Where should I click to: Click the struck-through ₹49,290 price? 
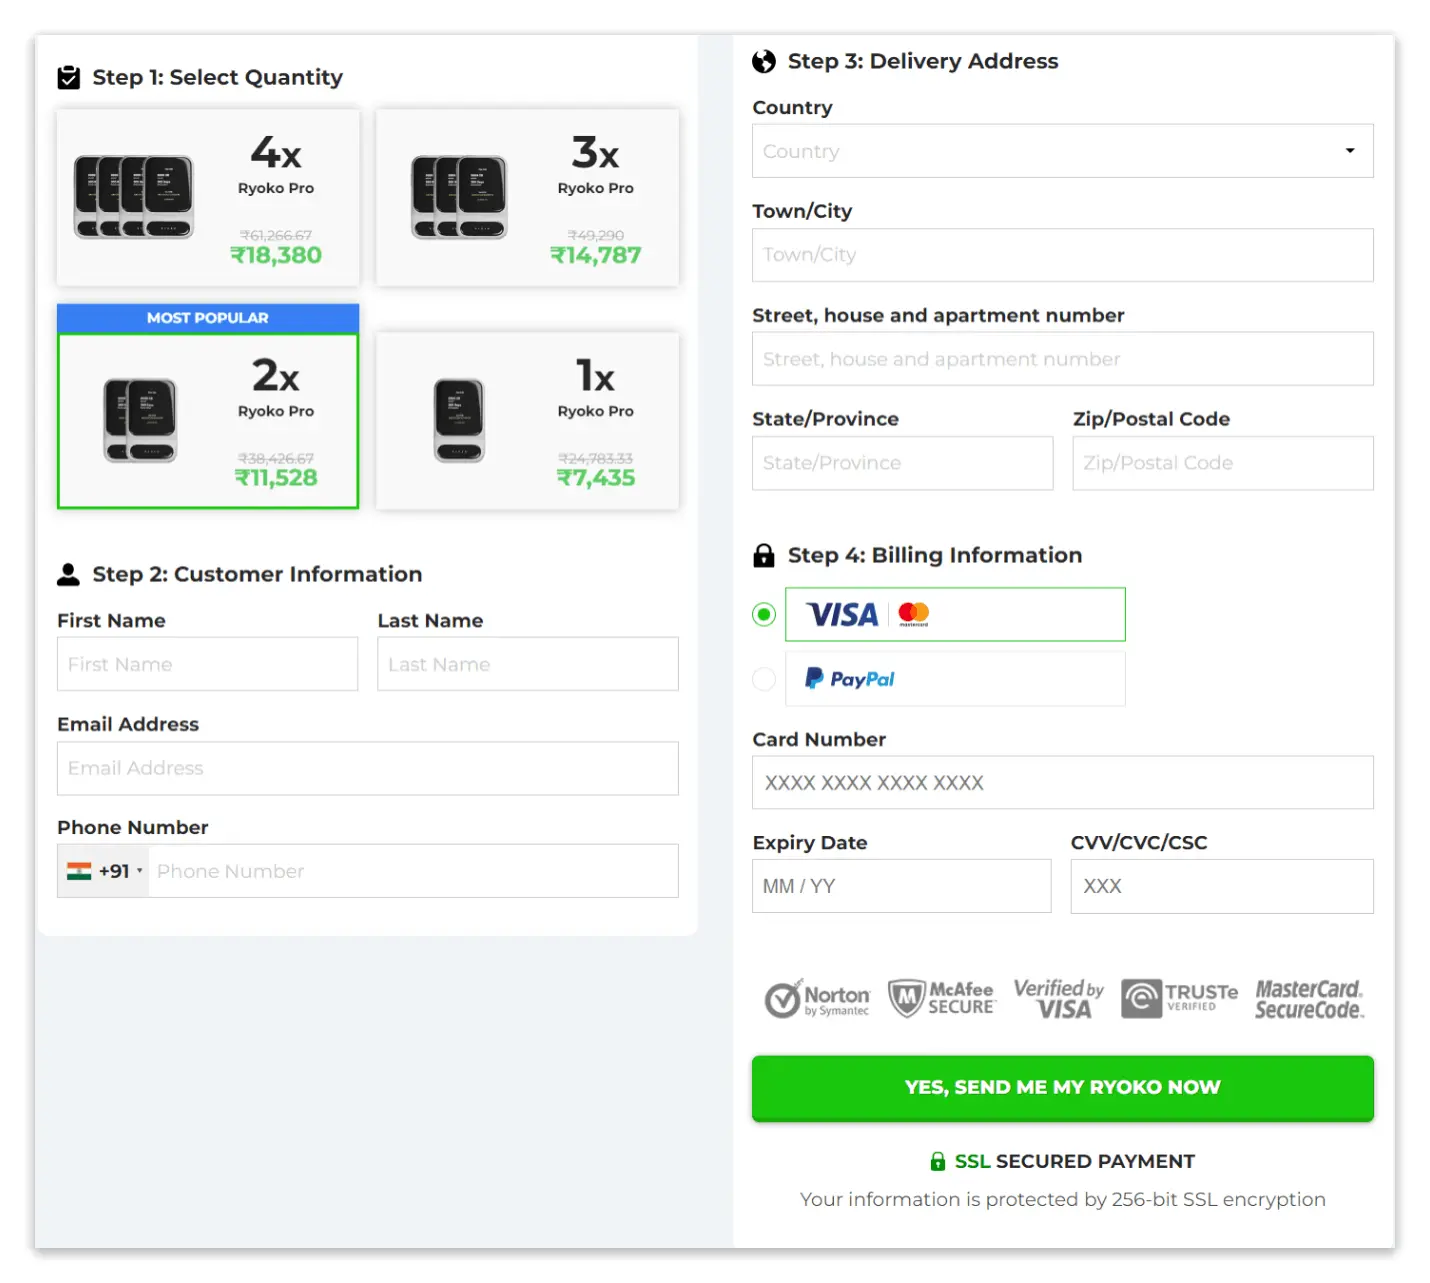coord(596,235)
